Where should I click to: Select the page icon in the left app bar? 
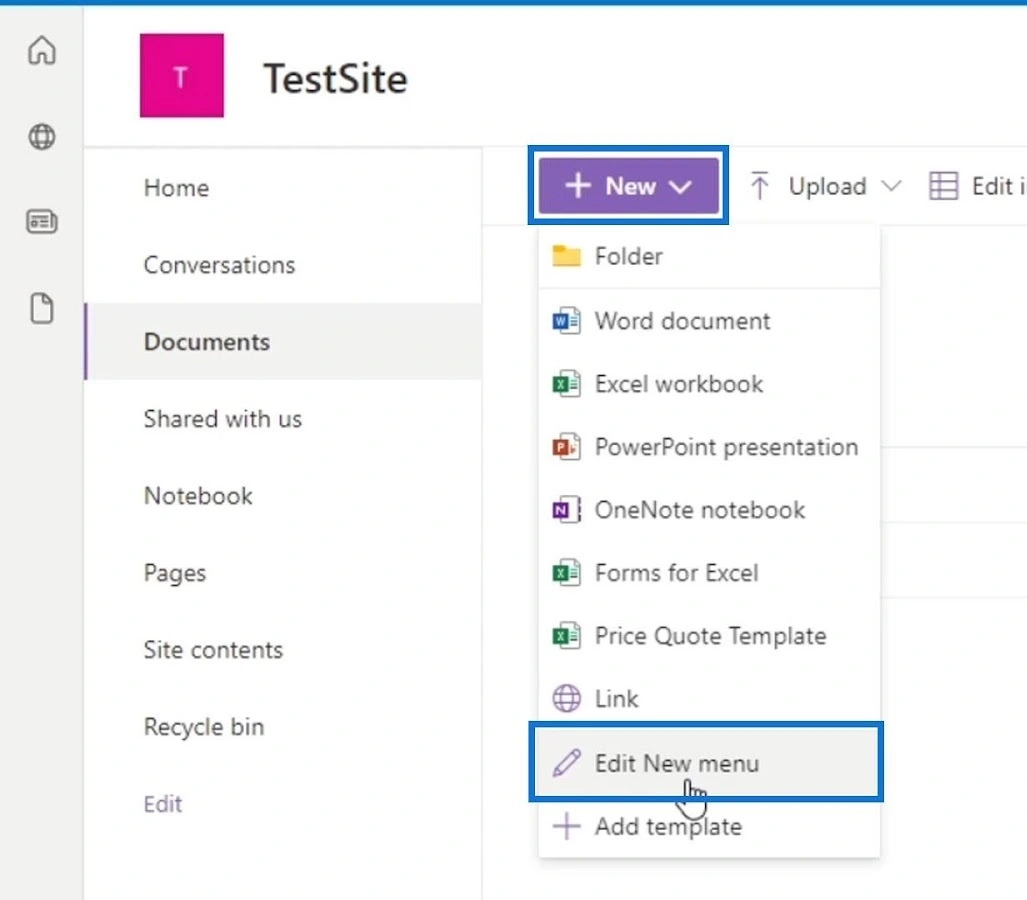click(x=41, y=308)
